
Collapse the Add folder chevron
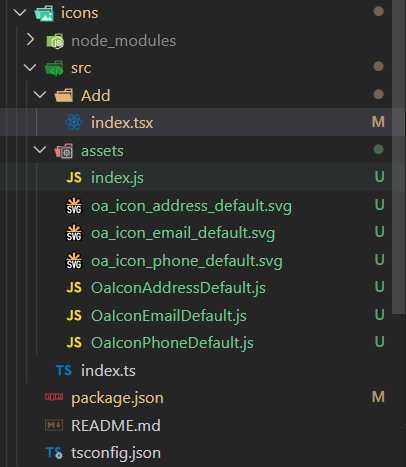(x=40, y=95)
